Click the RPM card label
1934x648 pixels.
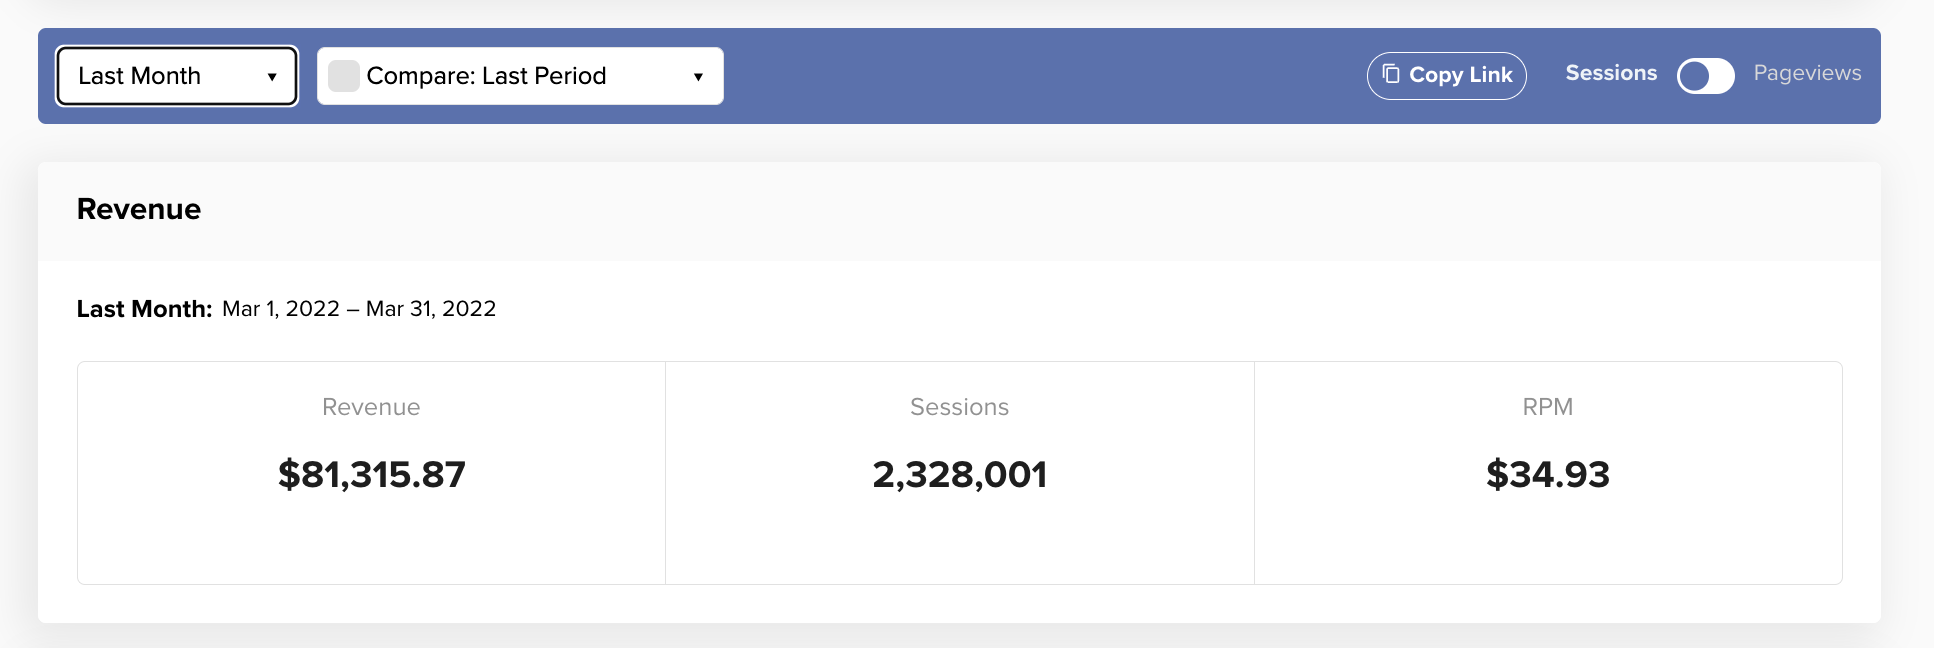1547,407
